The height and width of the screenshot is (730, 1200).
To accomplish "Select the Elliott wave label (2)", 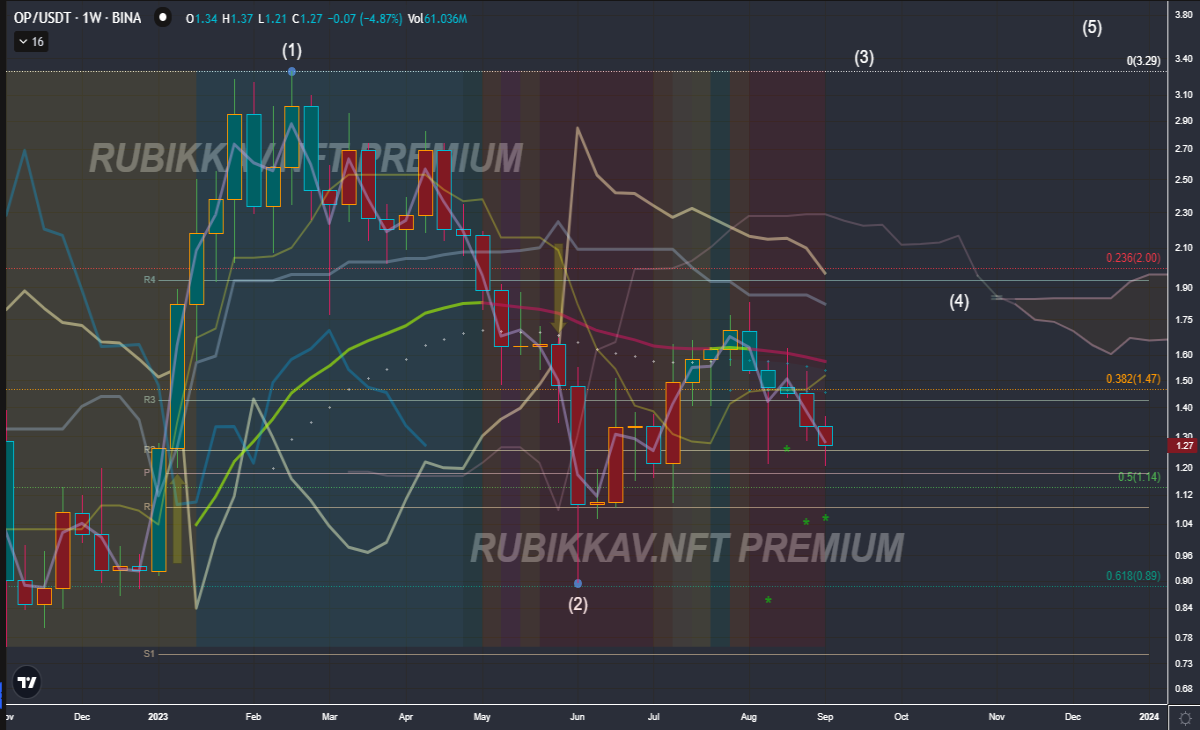I will [578, 604].
